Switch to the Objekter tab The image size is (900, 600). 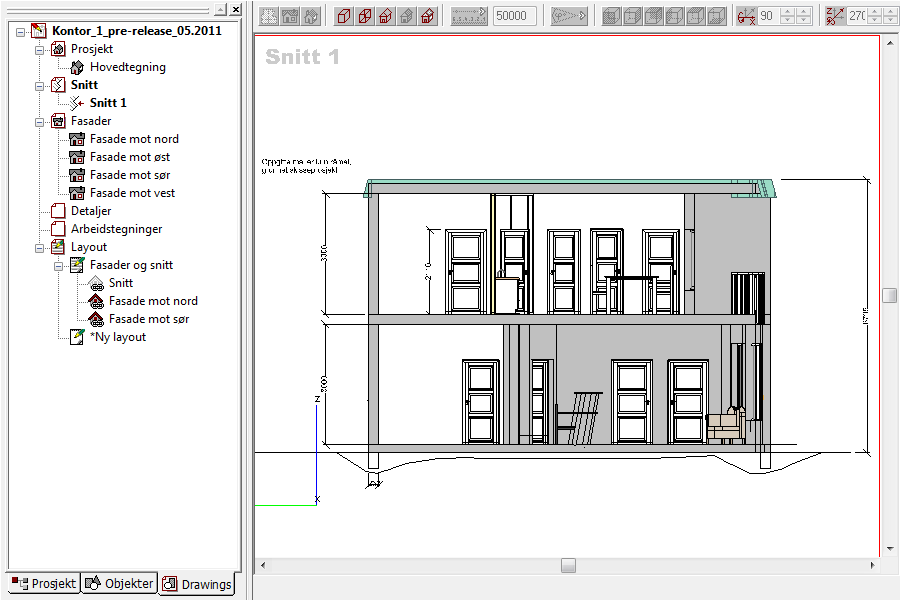pos(119,583)
